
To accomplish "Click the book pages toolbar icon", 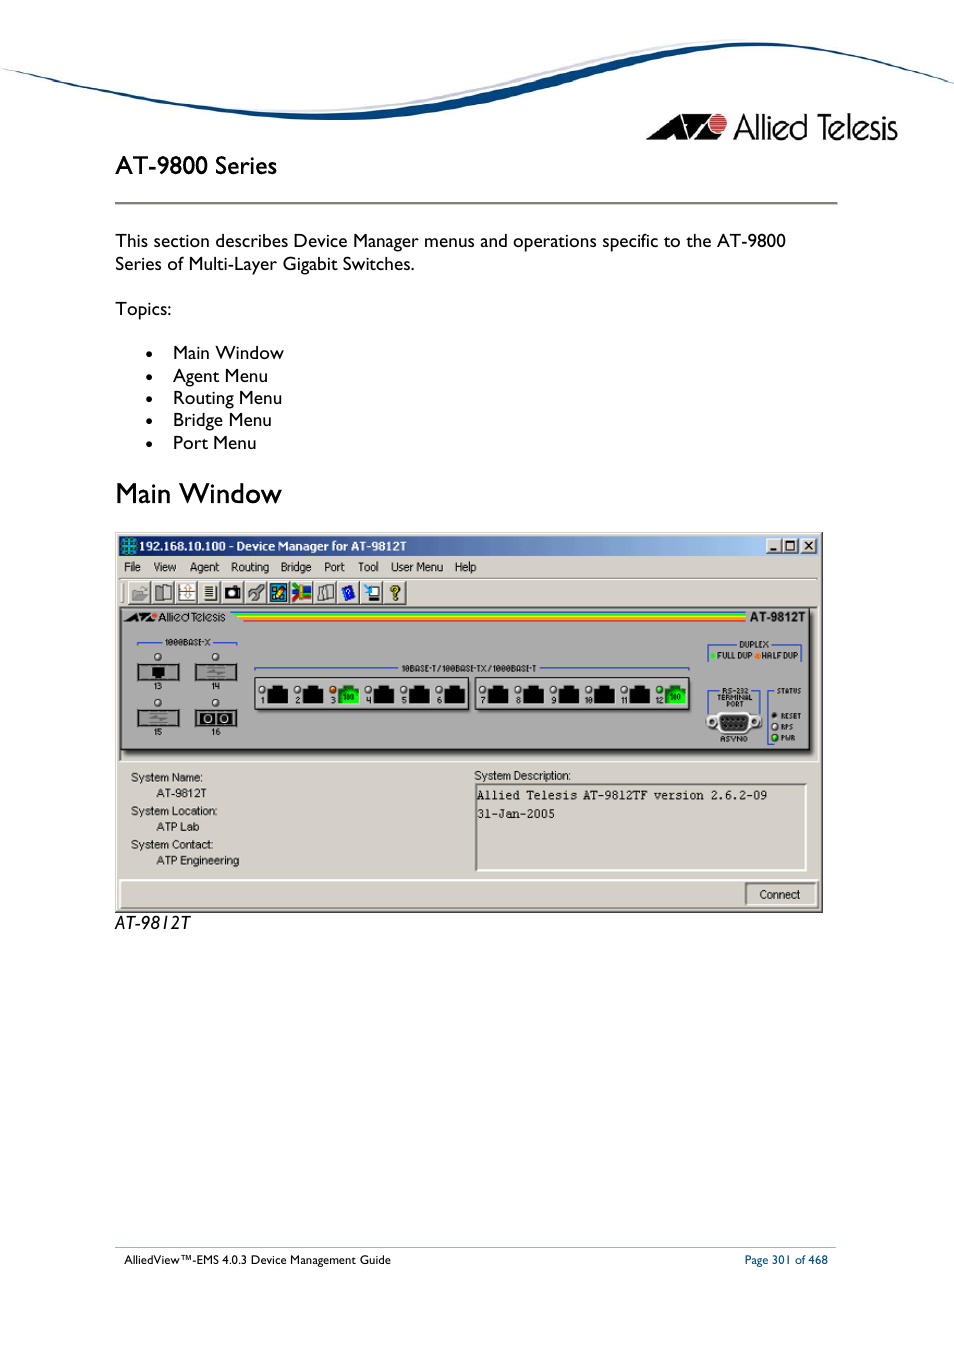I will tap(163, 593).
